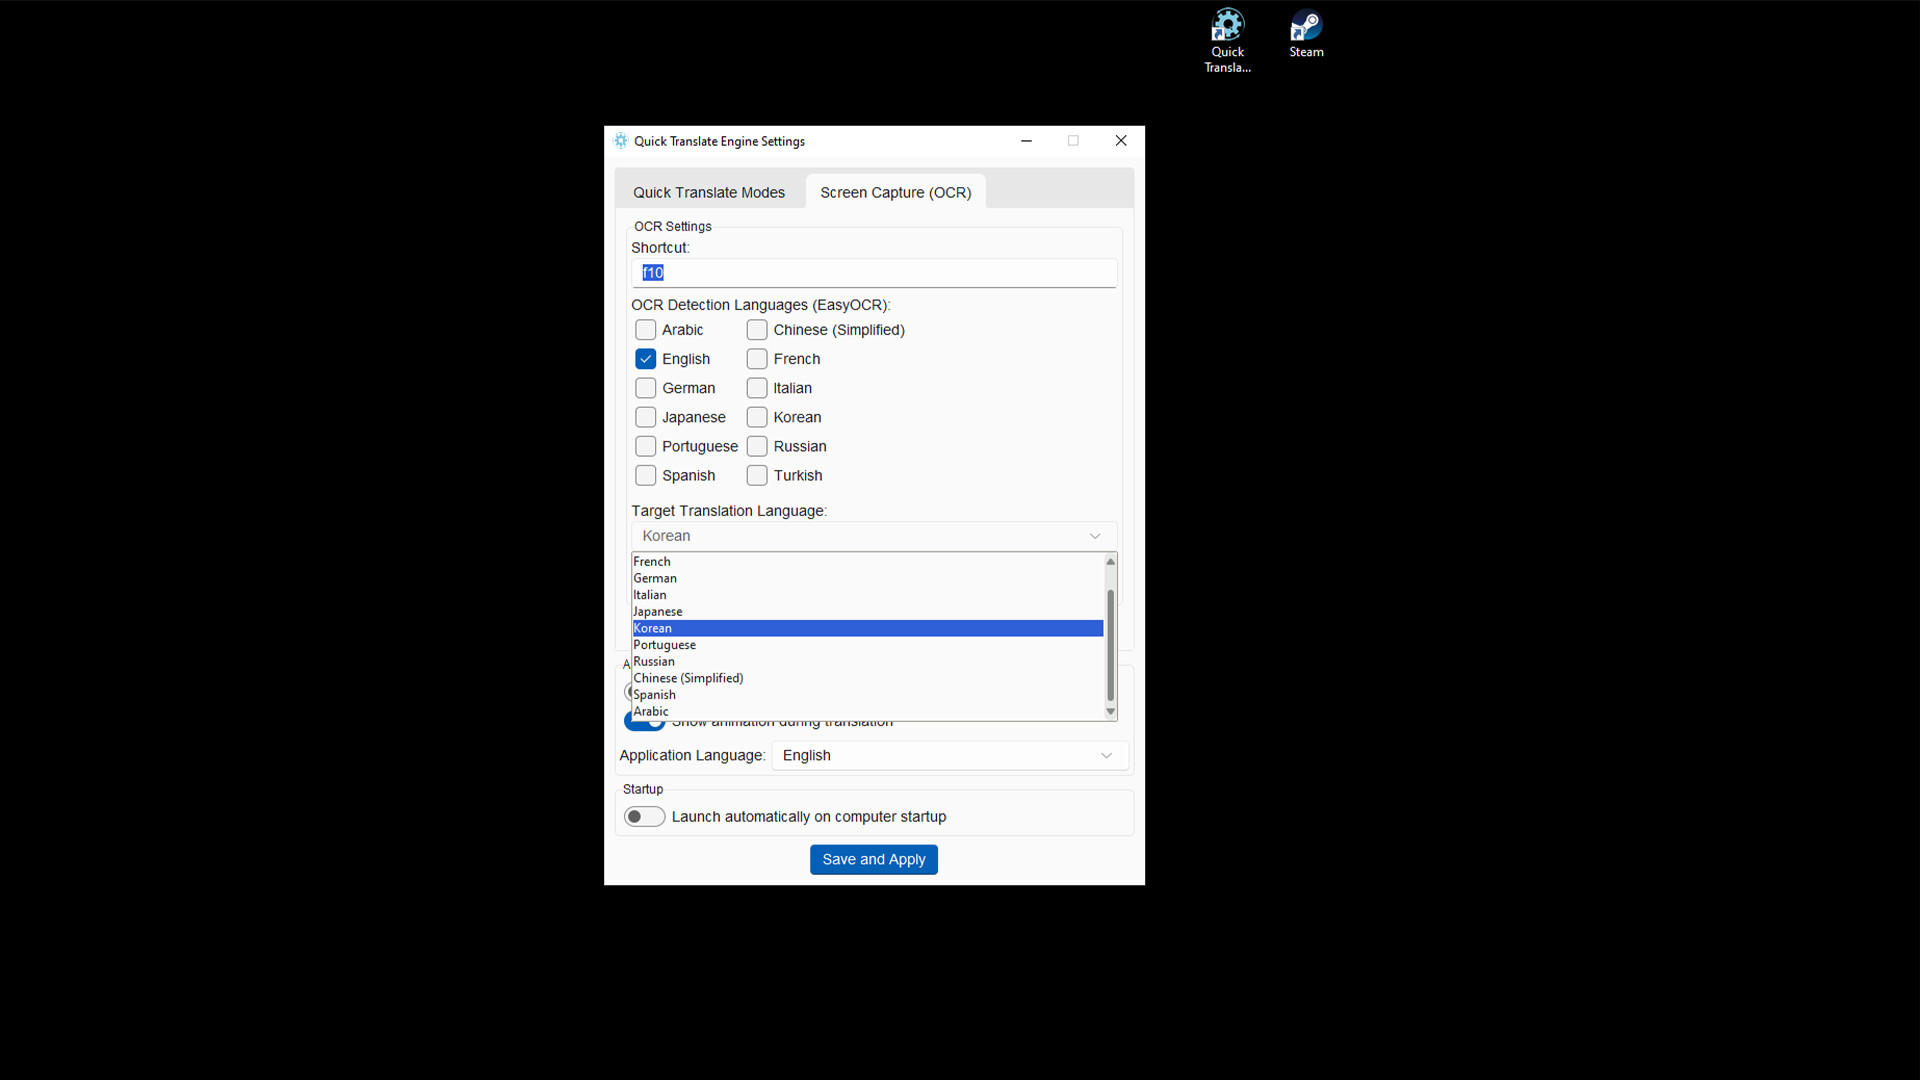Check the Japanese OCR language box
Screen dimensions: 1920x1080
click(646, 417)
